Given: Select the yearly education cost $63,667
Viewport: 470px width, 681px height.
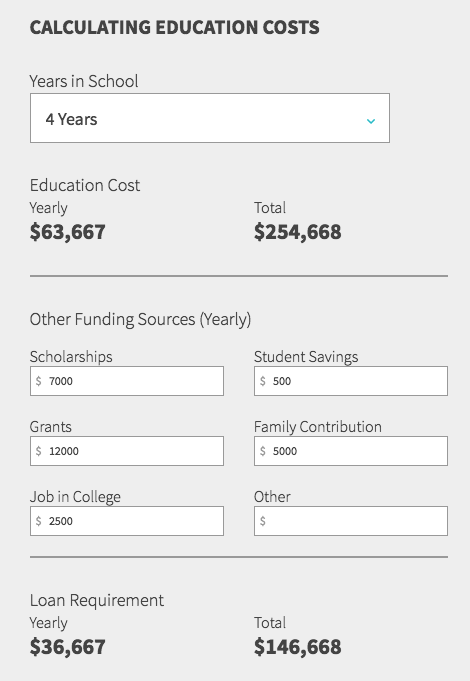Looking at the screenshot, I should click(x=67, y=231).
